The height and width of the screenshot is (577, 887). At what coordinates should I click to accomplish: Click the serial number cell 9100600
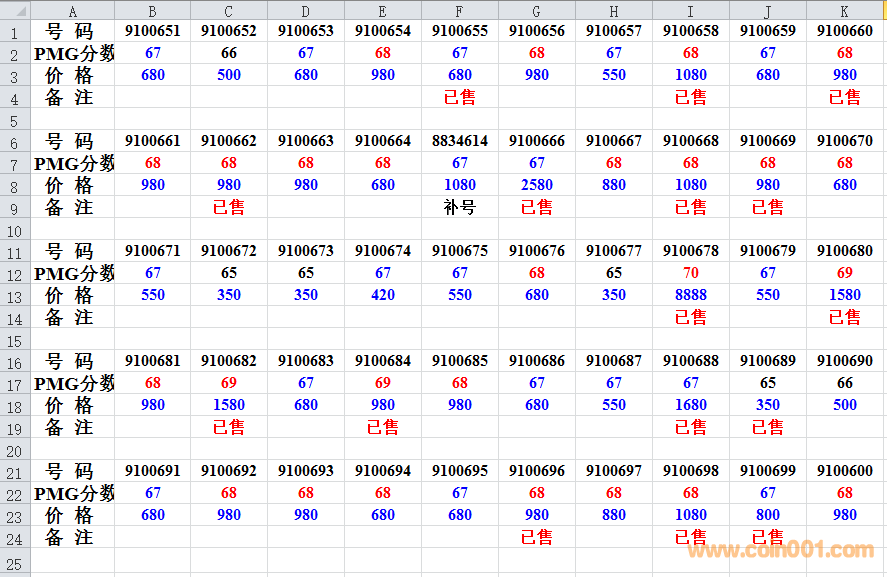click(845, 471)
